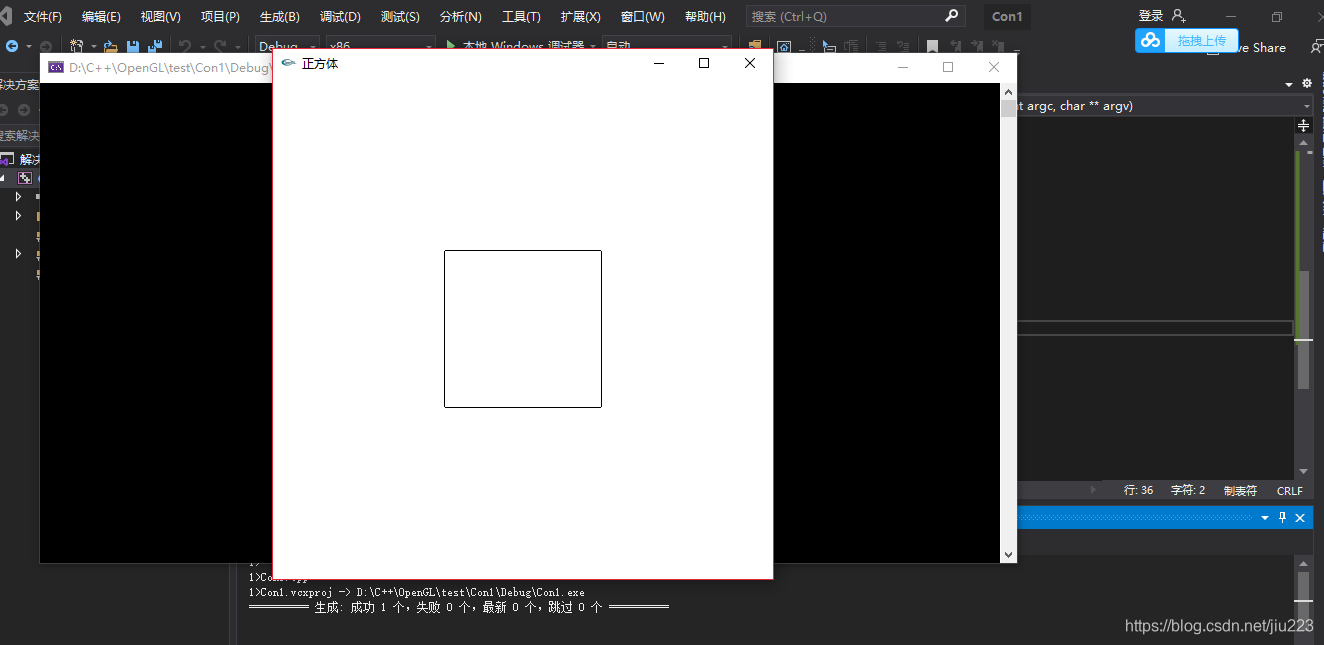1324x645 pixels.
Task: Click inside the 搜索 (Ctrl+Q) search box
Action: 850,16
